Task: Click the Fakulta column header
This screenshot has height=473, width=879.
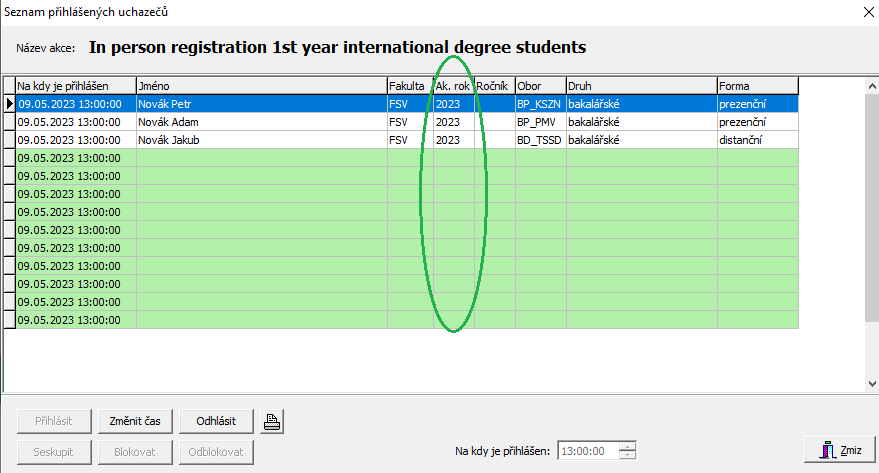Action: (x=408, y=86)
